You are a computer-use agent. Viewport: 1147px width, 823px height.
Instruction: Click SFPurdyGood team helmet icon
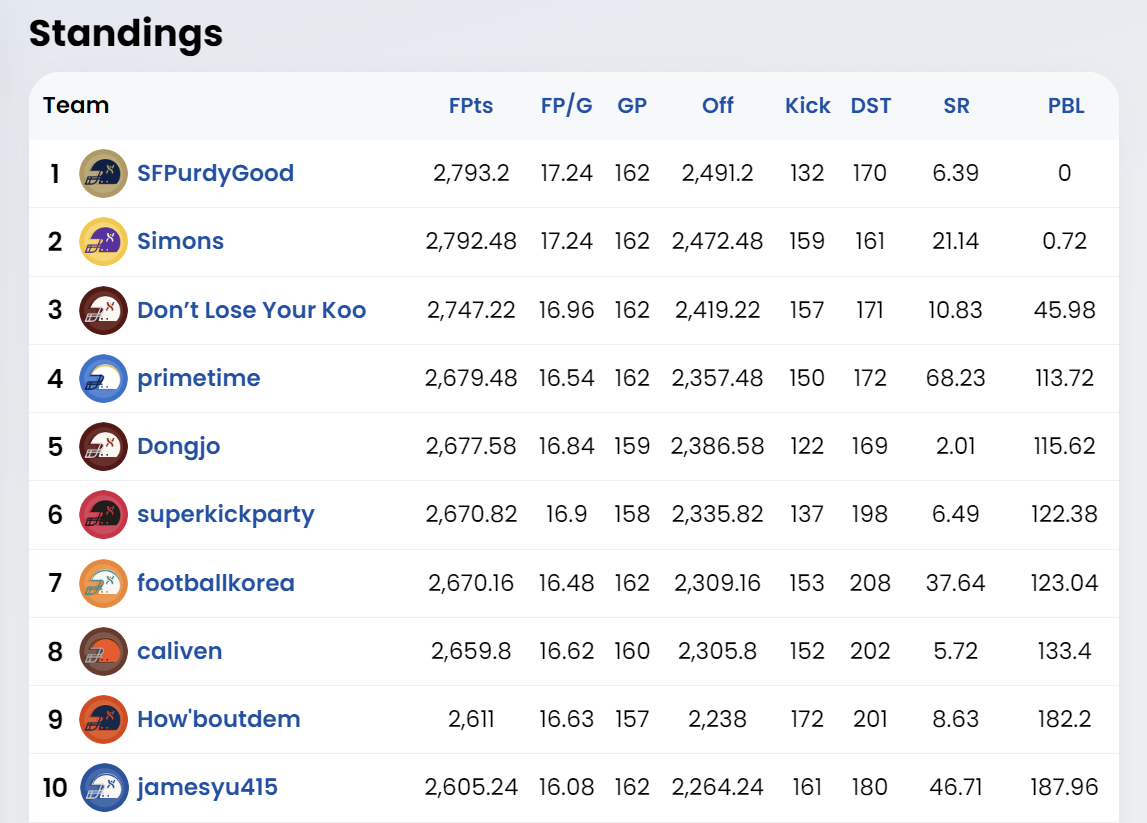click(x=103, y=174)
